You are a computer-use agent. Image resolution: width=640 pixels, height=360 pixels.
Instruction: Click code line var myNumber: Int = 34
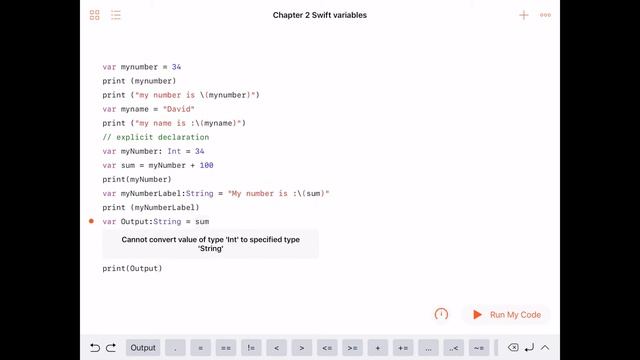pos(153,151)
